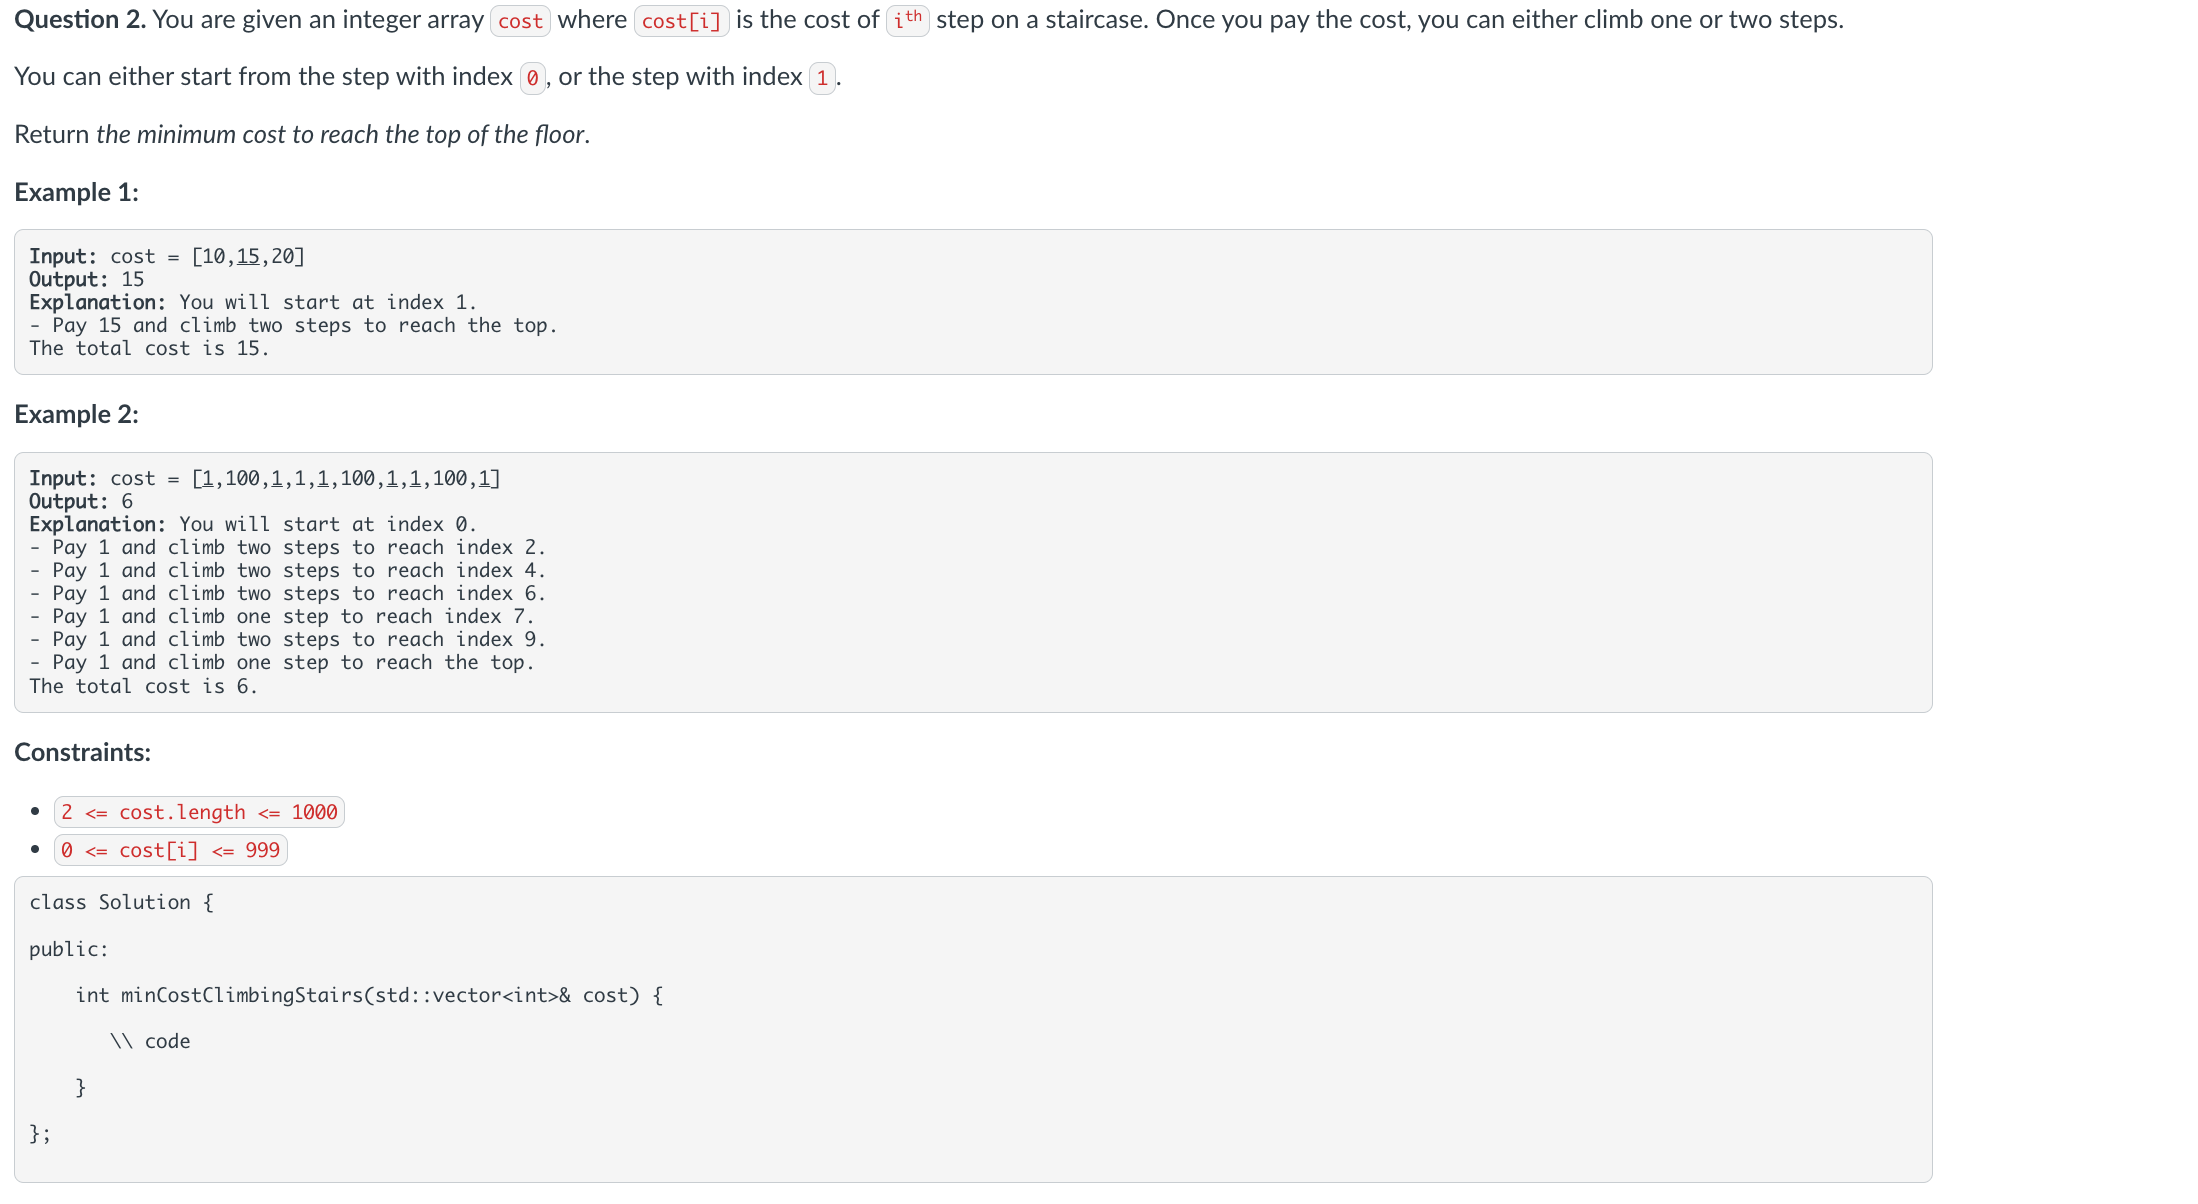Screen dimensions: 2198x1204
Task: Select the index 1 badge in the prompt
Action: point(821,77)
